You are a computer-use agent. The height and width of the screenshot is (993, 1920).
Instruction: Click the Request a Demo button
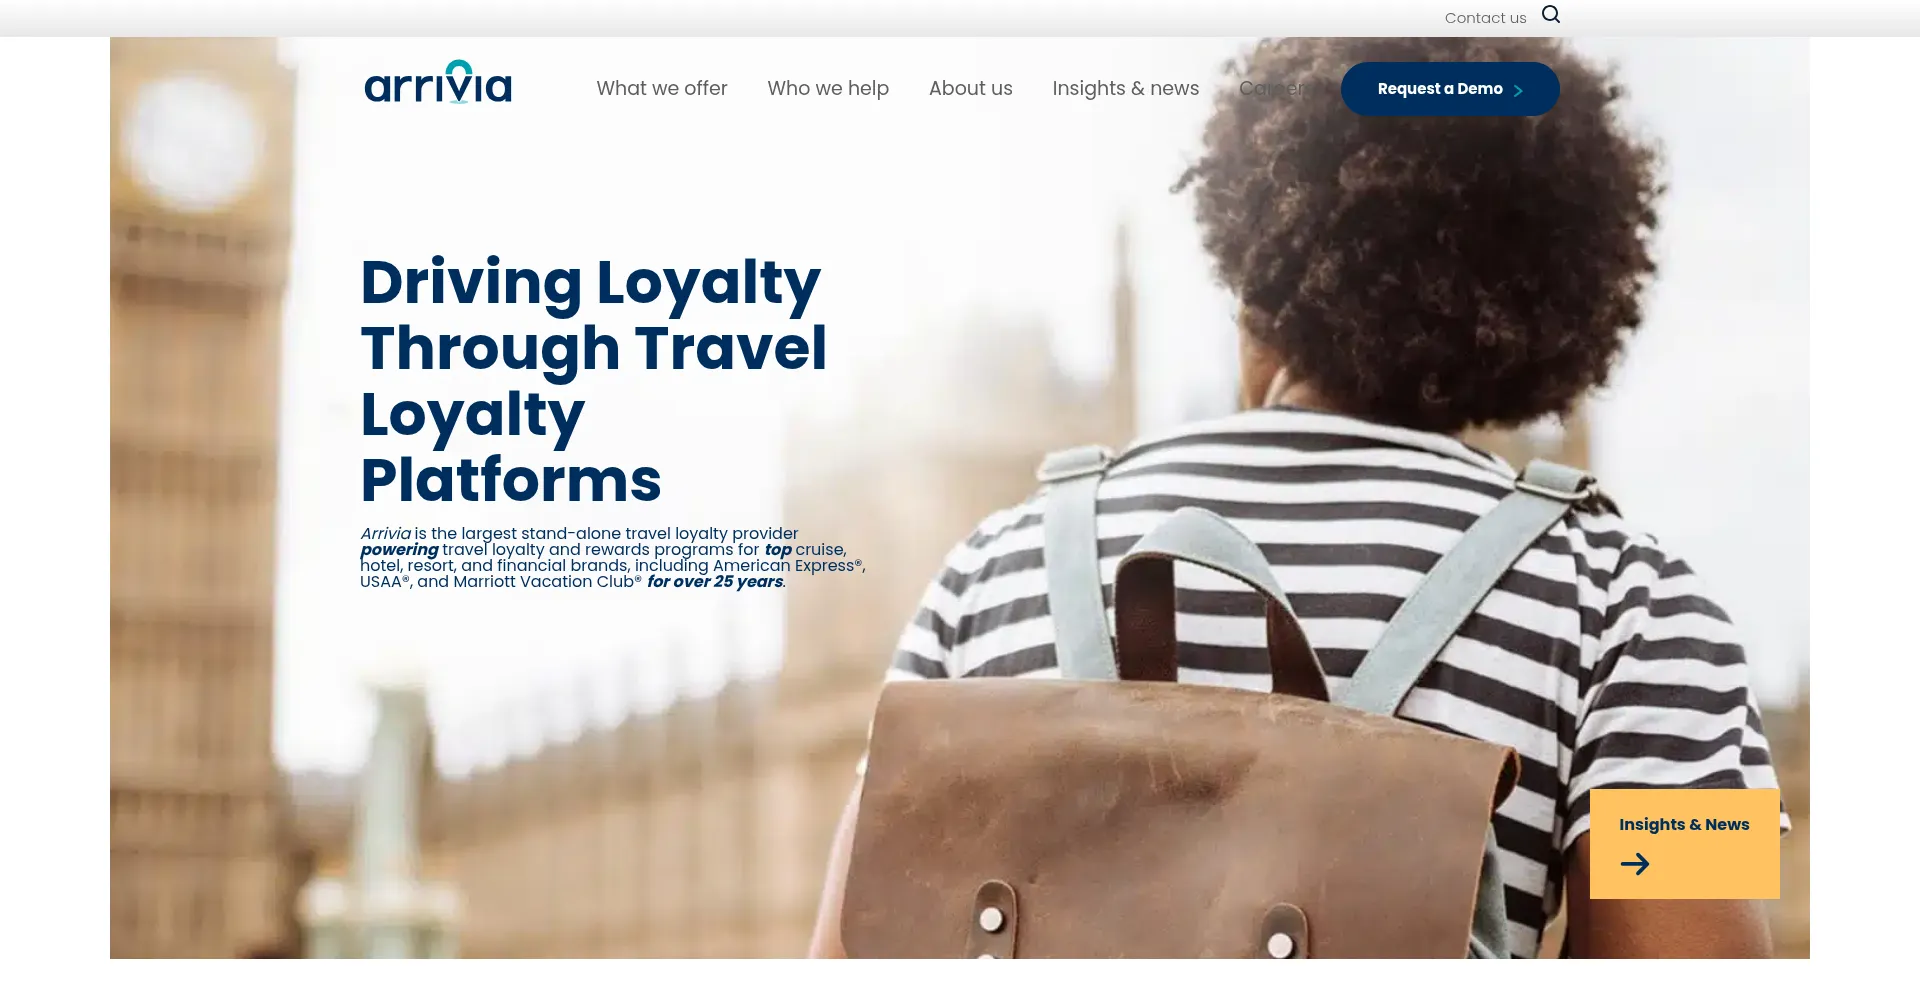coord(1450,89)
